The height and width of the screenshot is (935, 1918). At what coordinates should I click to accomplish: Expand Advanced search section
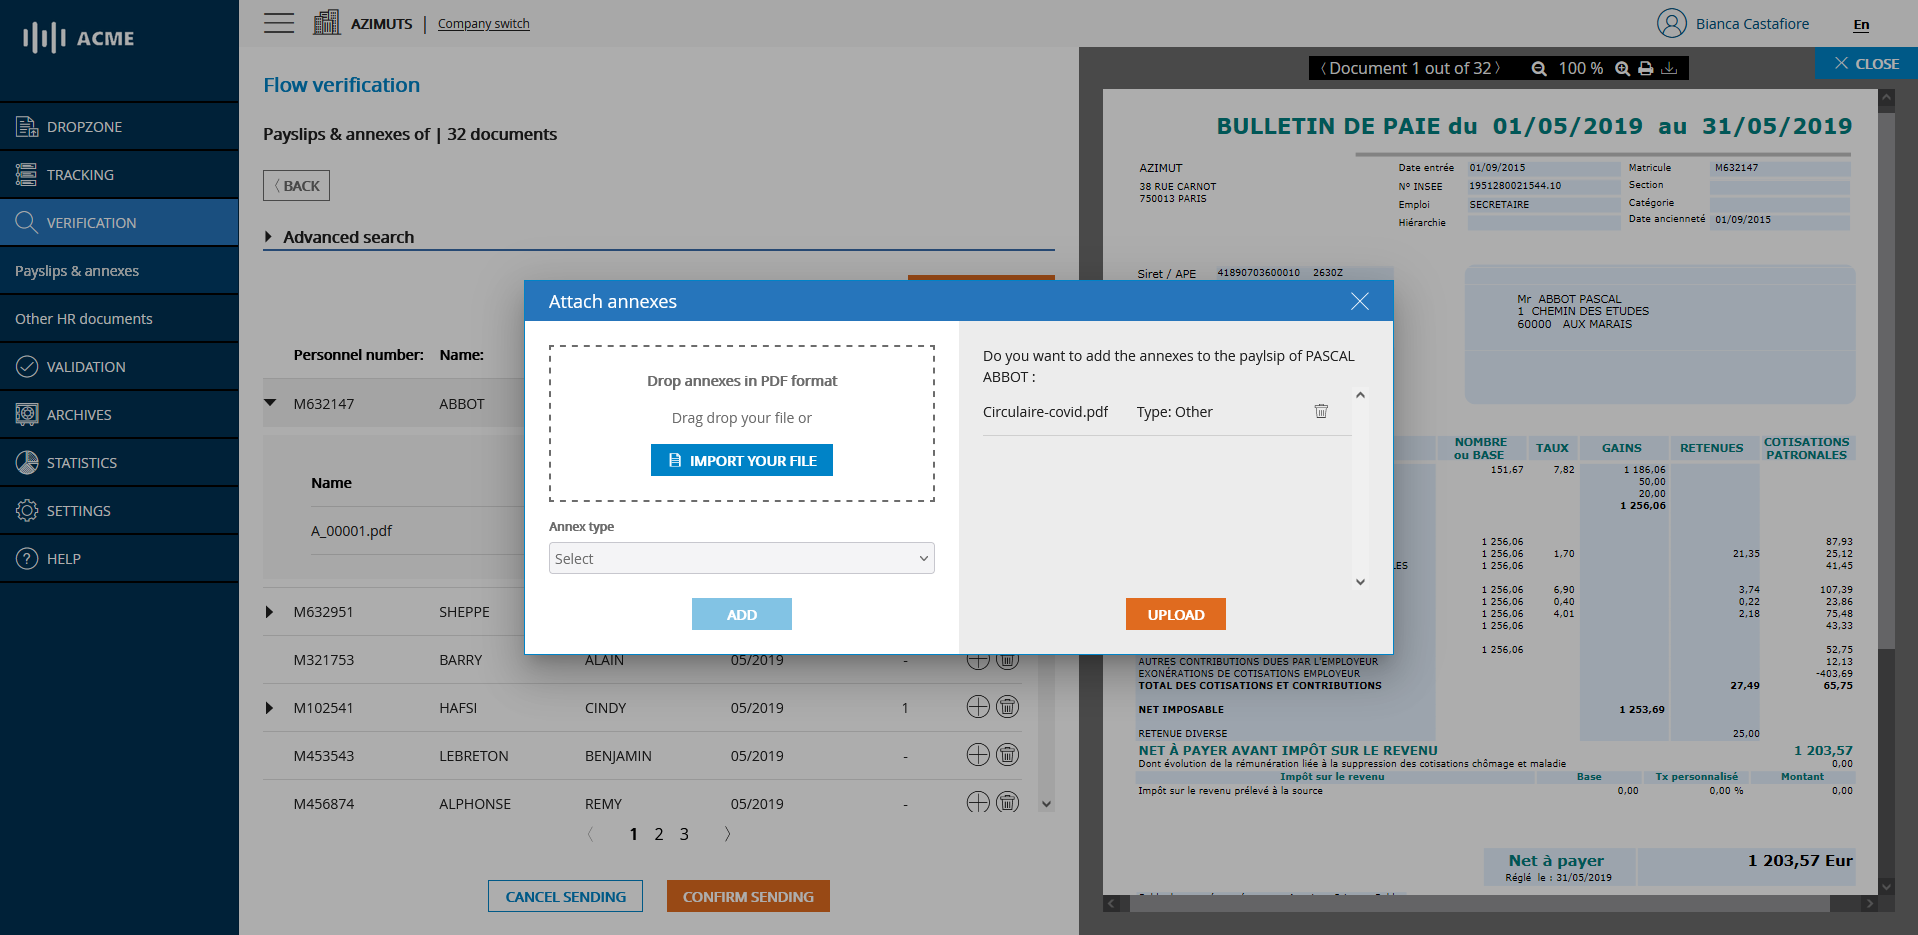point(269,237)
